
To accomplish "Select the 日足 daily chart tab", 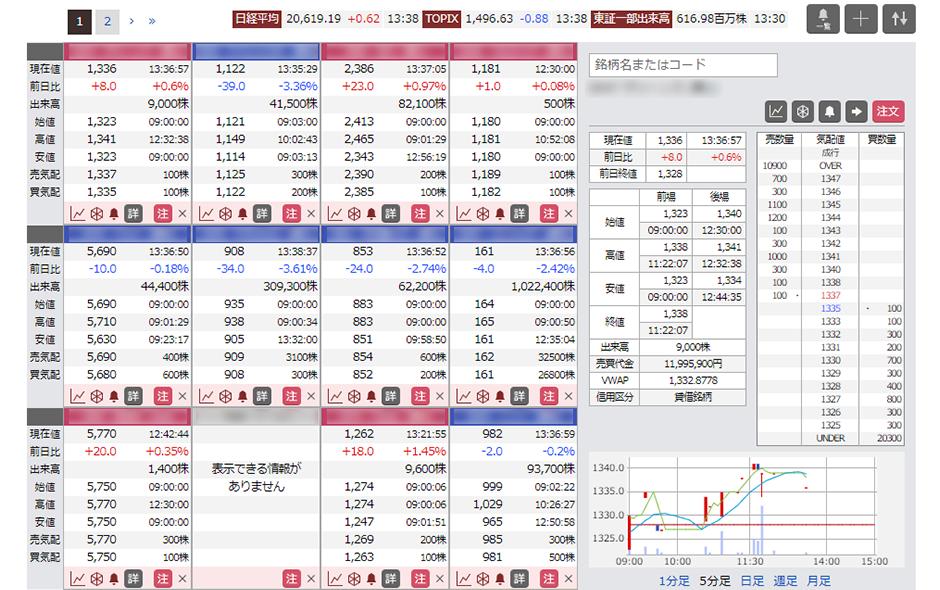I will point(751,581).
